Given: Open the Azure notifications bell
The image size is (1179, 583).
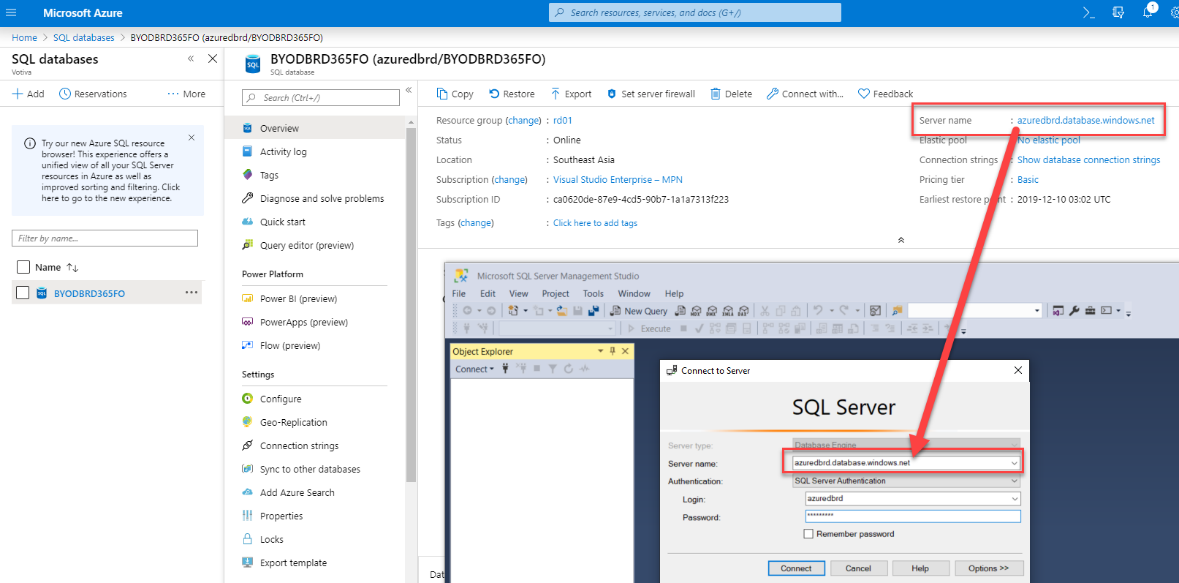Looking at the screenshot, I should pos(1147,13).
